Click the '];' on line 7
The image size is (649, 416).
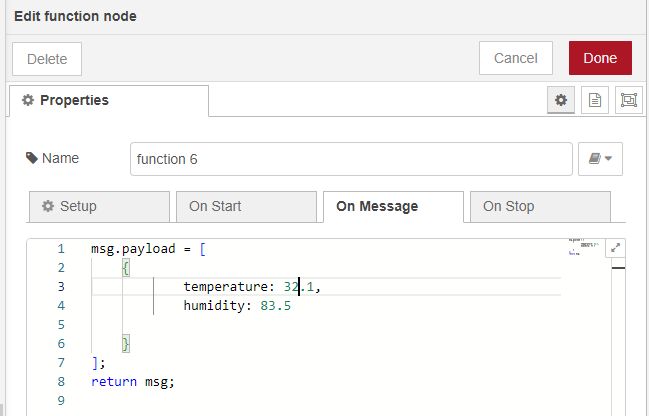pos(99,363)
